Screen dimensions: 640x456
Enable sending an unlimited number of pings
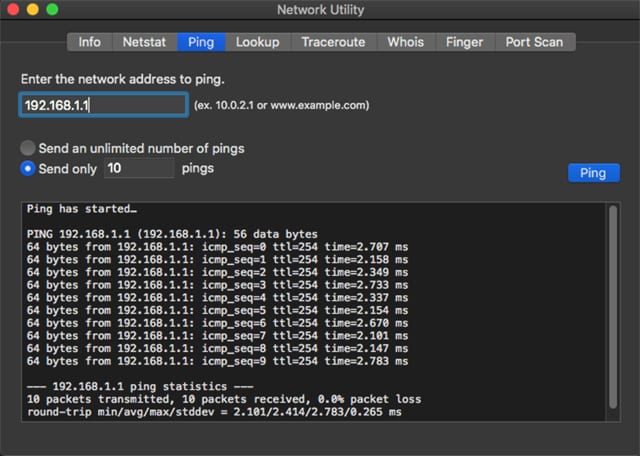[28, 148]
